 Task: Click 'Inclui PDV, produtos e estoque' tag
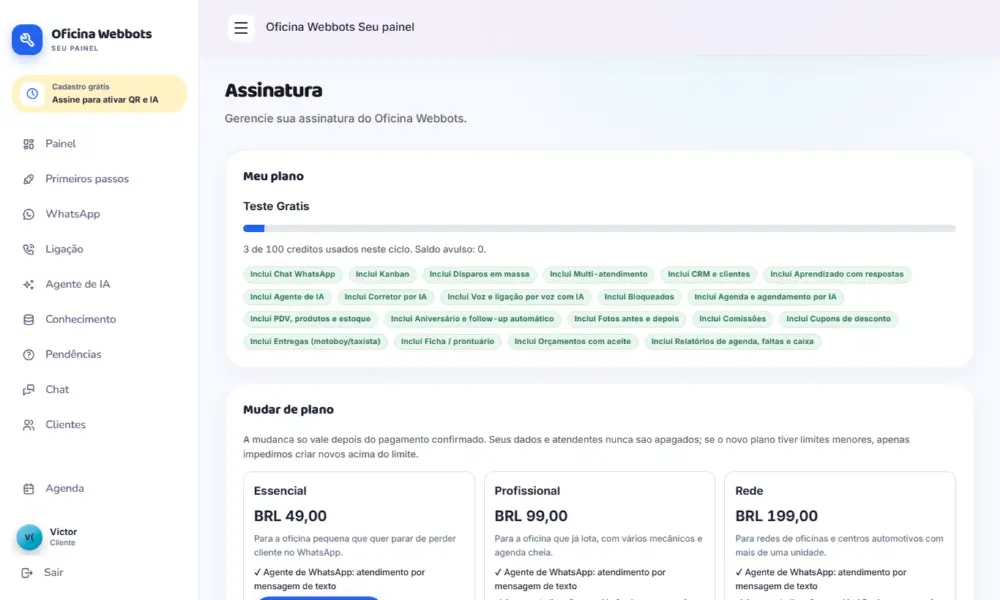point(310,319)
